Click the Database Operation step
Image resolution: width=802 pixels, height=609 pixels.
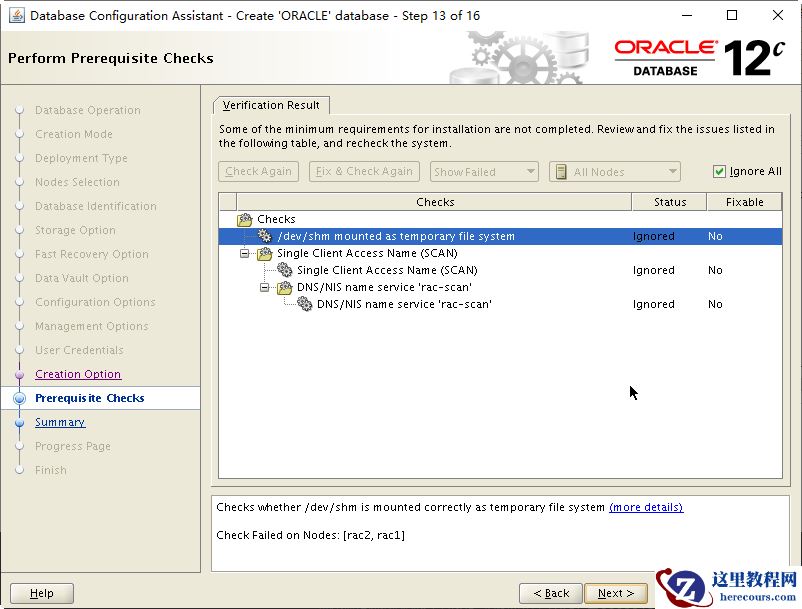coord(87,110)
